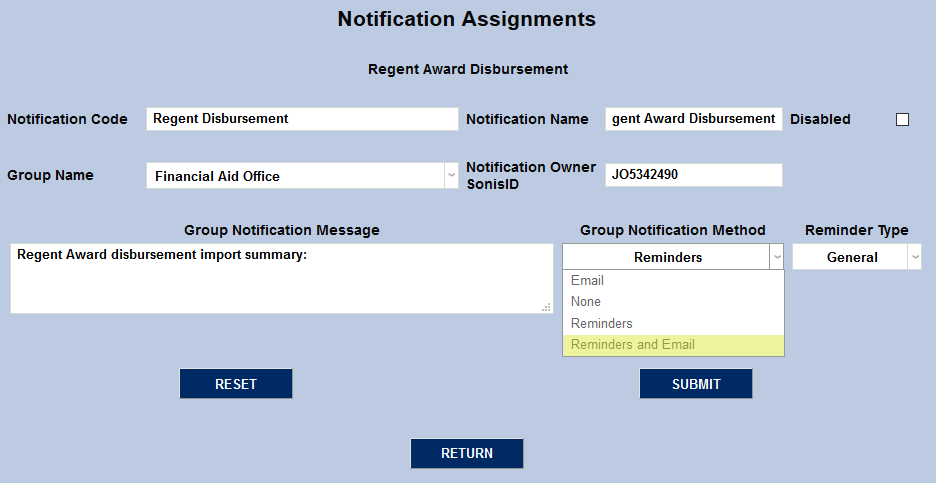Image resolution: width=936 pixels, height=483 pixels.
Task: Click the Group Notification Message label
Action: tap(282, 230)
